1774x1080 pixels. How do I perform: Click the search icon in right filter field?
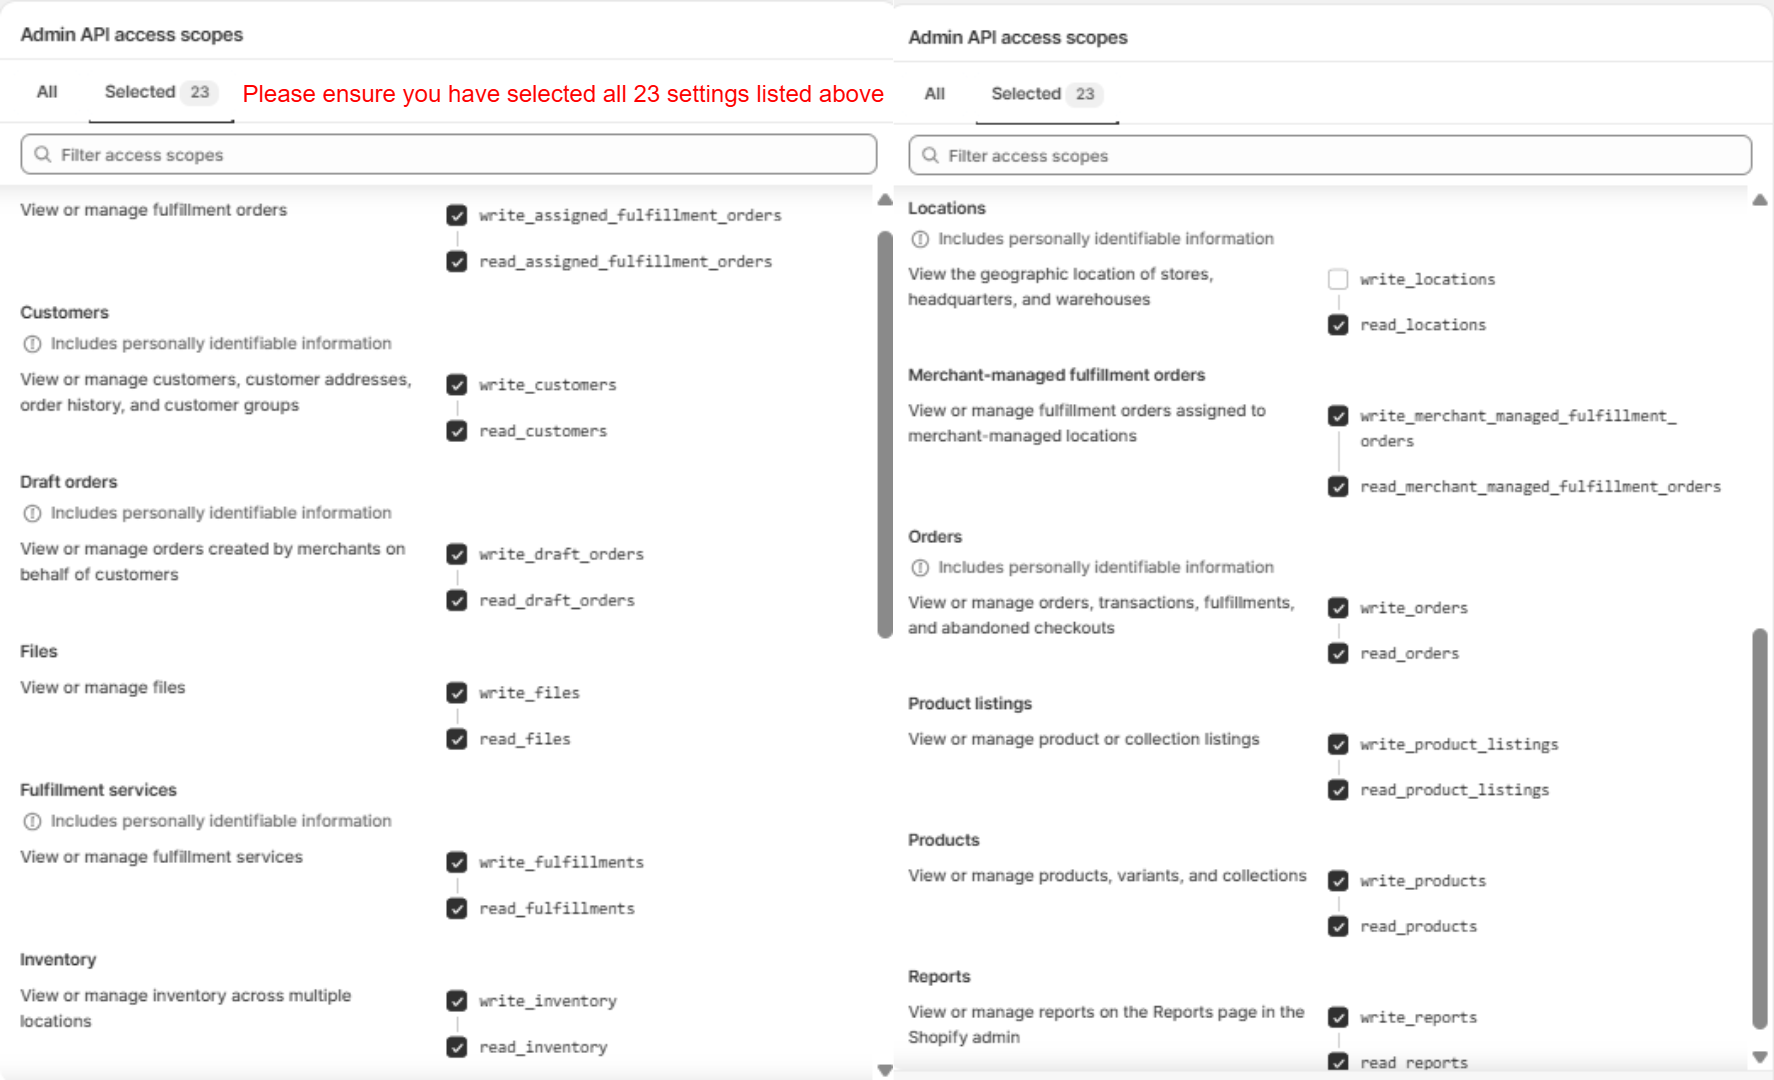(x=930, y=156)
